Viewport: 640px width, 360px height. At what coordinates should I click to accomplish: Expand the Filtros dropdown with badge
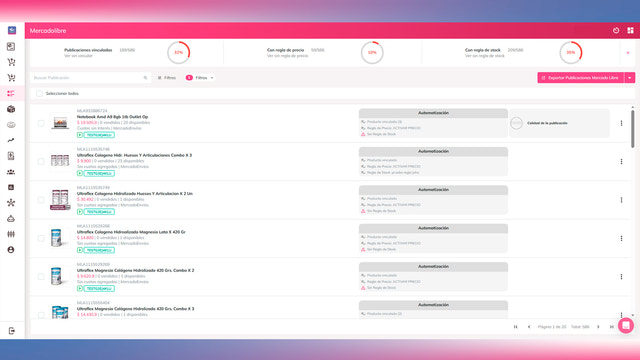click(x=200, y=78)
